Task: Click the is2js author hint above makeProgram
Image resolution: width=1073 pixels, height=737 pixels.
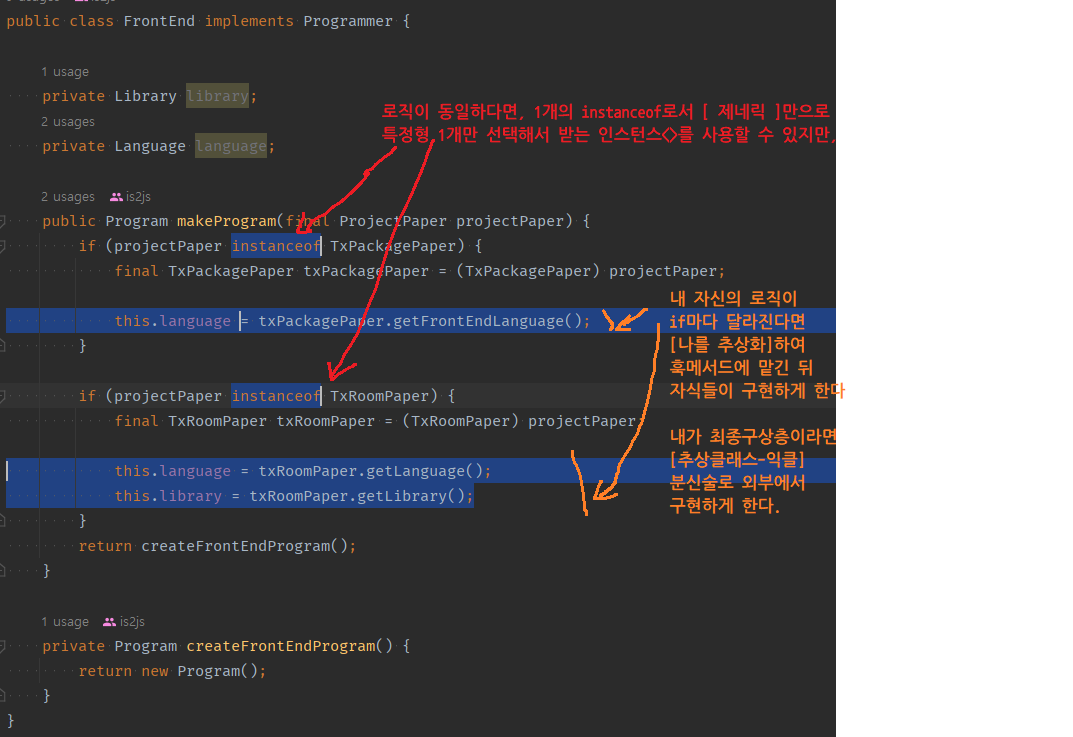Action: coord(138,197)
